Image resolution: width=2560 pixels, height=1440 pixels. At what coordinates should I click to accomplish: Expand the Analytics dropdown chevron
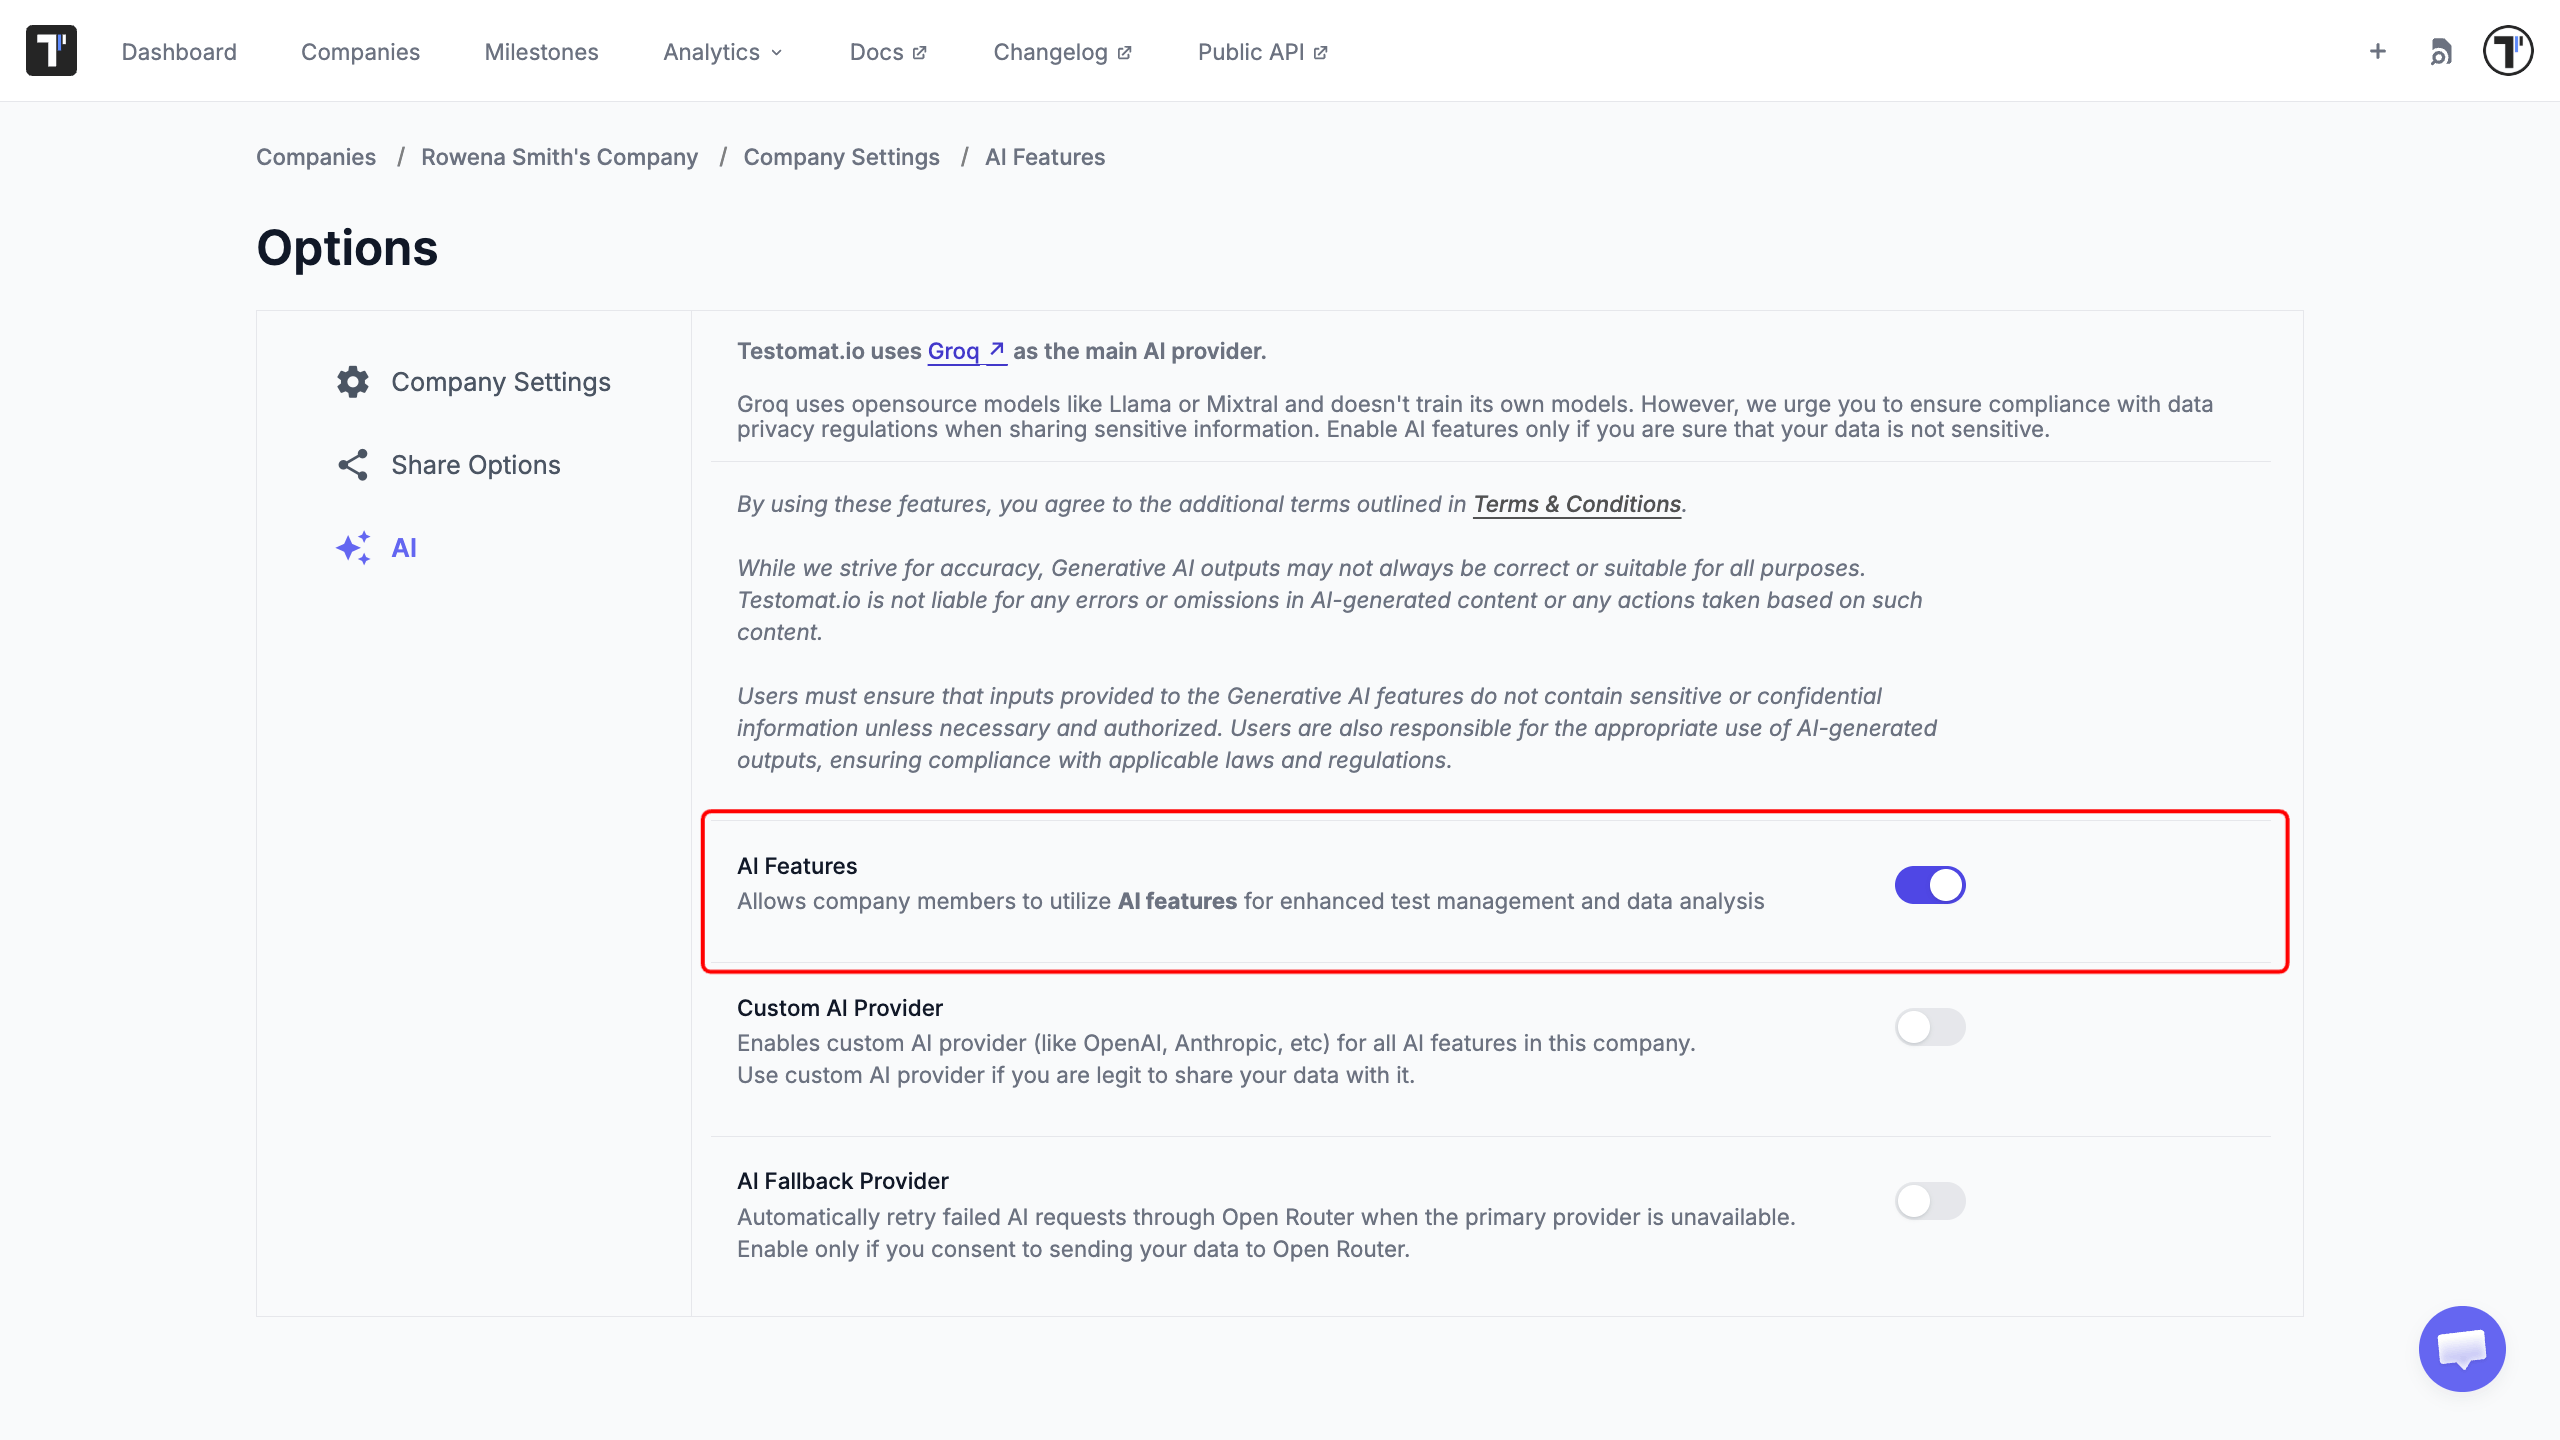pyautogui.click(x=777, y=53)
